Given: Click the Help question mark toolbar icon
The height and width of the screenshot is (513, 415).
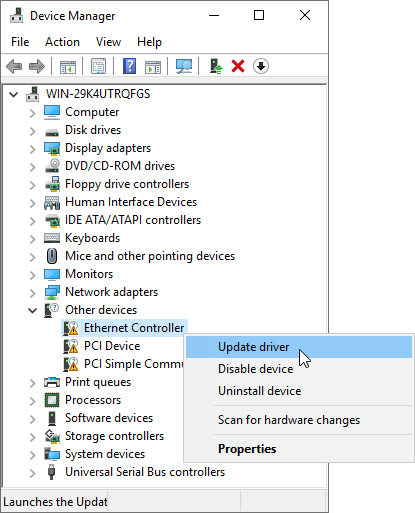Looking at the screenshot, I should 129,66.
